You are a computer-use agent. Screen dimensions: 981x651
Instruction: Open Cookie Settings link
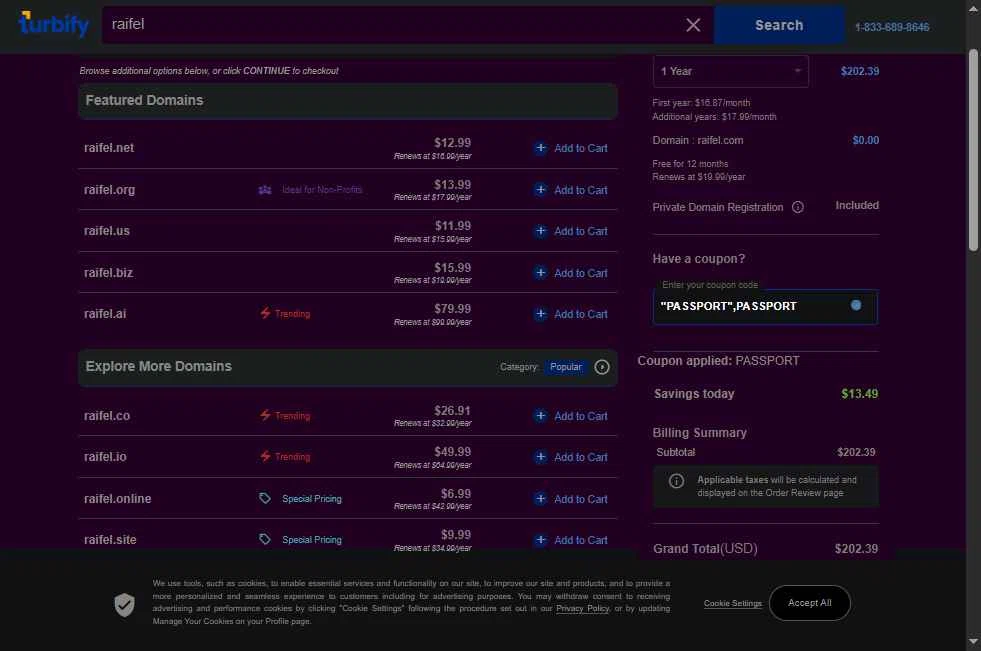point(733,603)
